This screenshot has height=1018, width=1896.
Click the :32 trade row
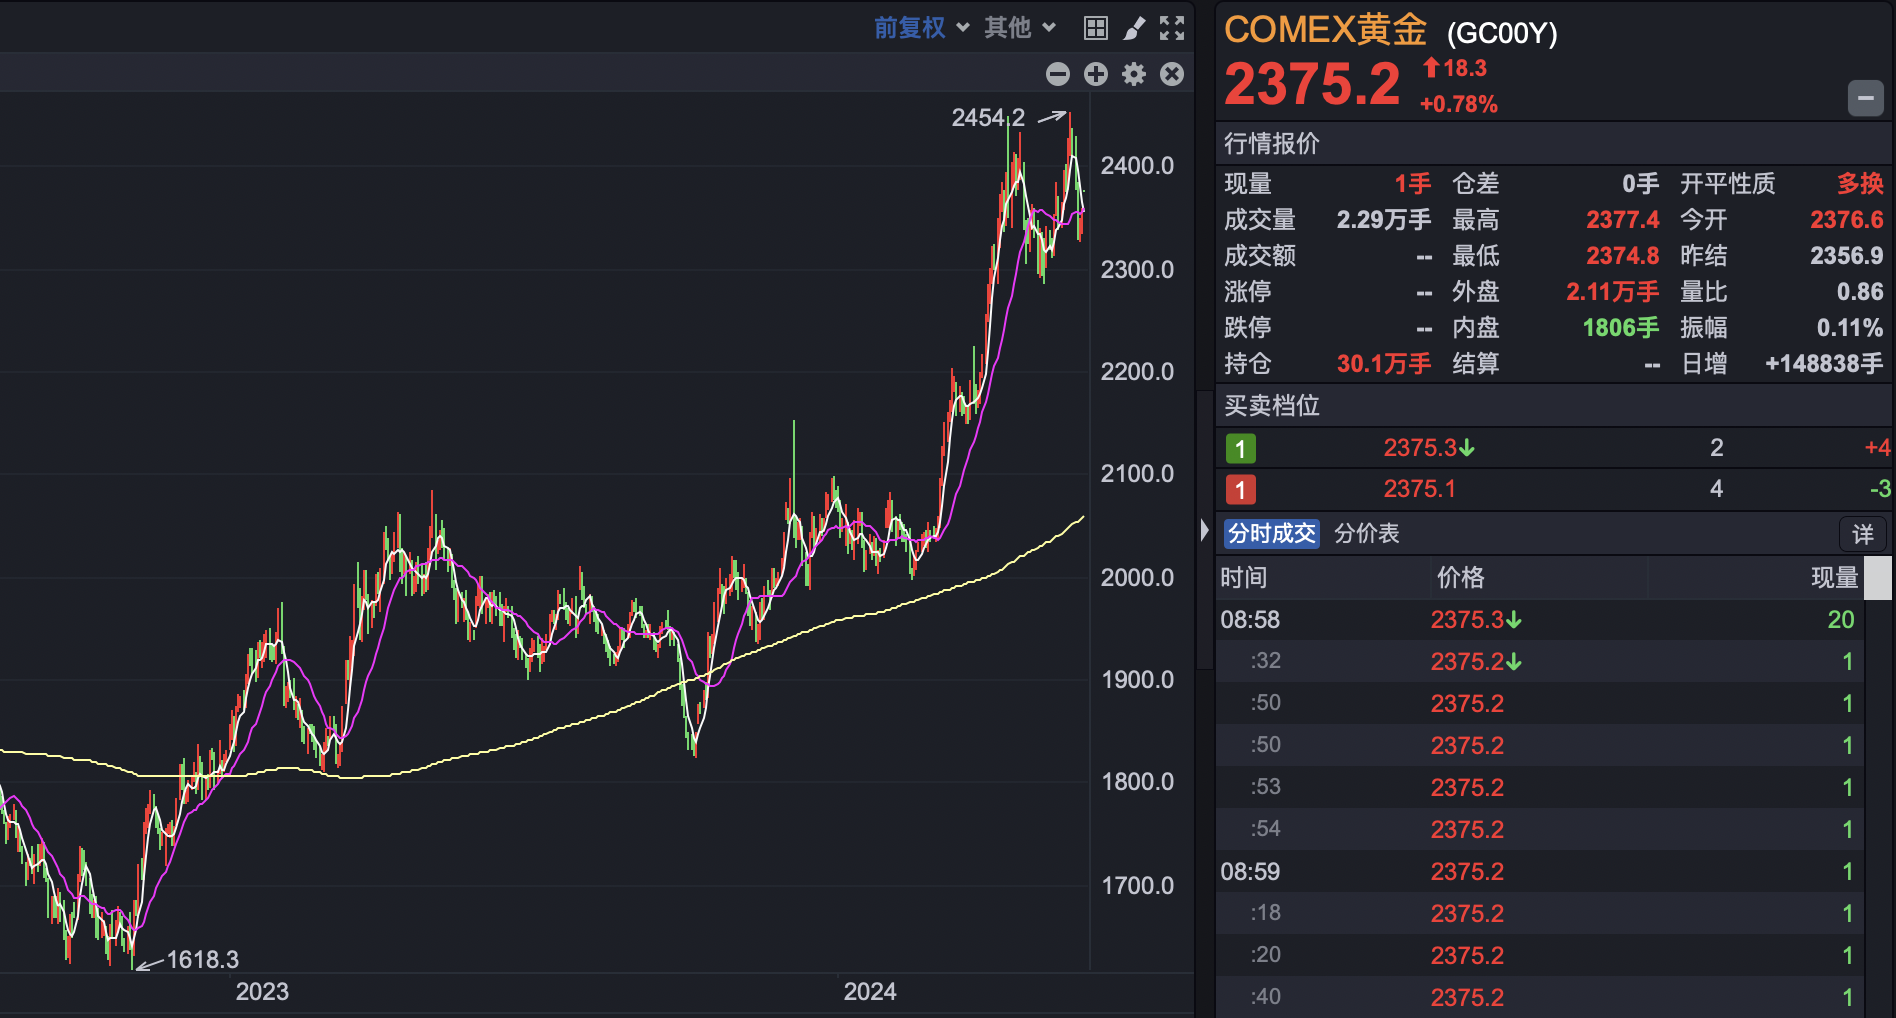(x=1540, y=662)
